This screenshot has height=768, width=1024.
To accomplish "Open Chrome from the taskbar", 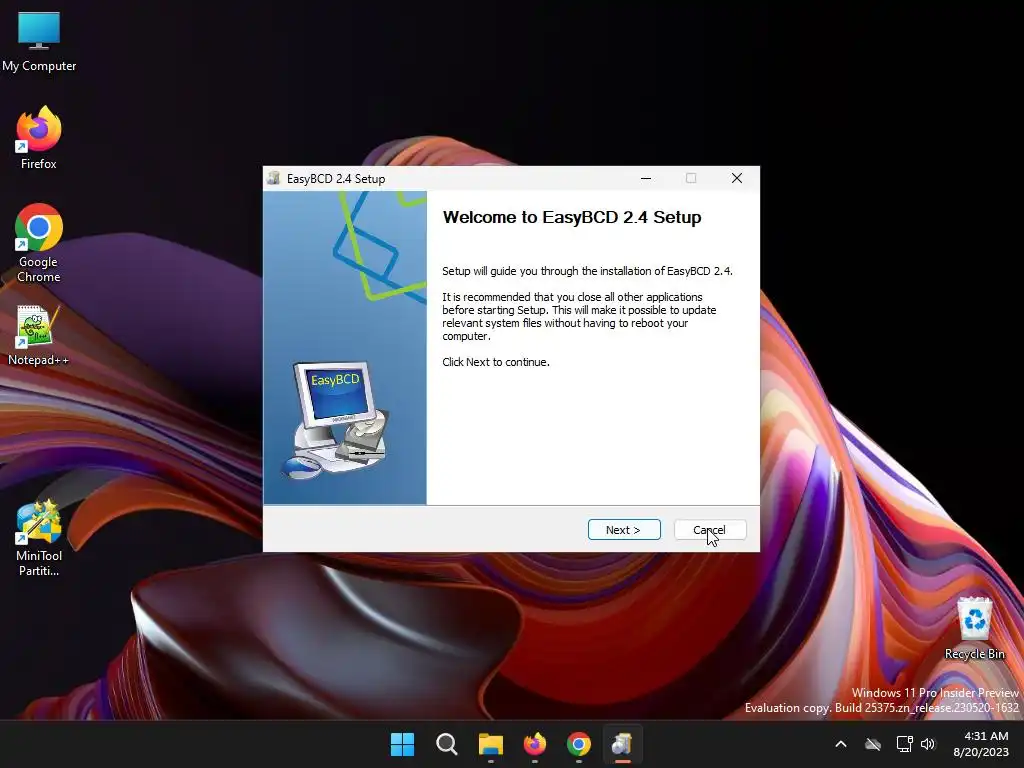I will tap(579, 744).
